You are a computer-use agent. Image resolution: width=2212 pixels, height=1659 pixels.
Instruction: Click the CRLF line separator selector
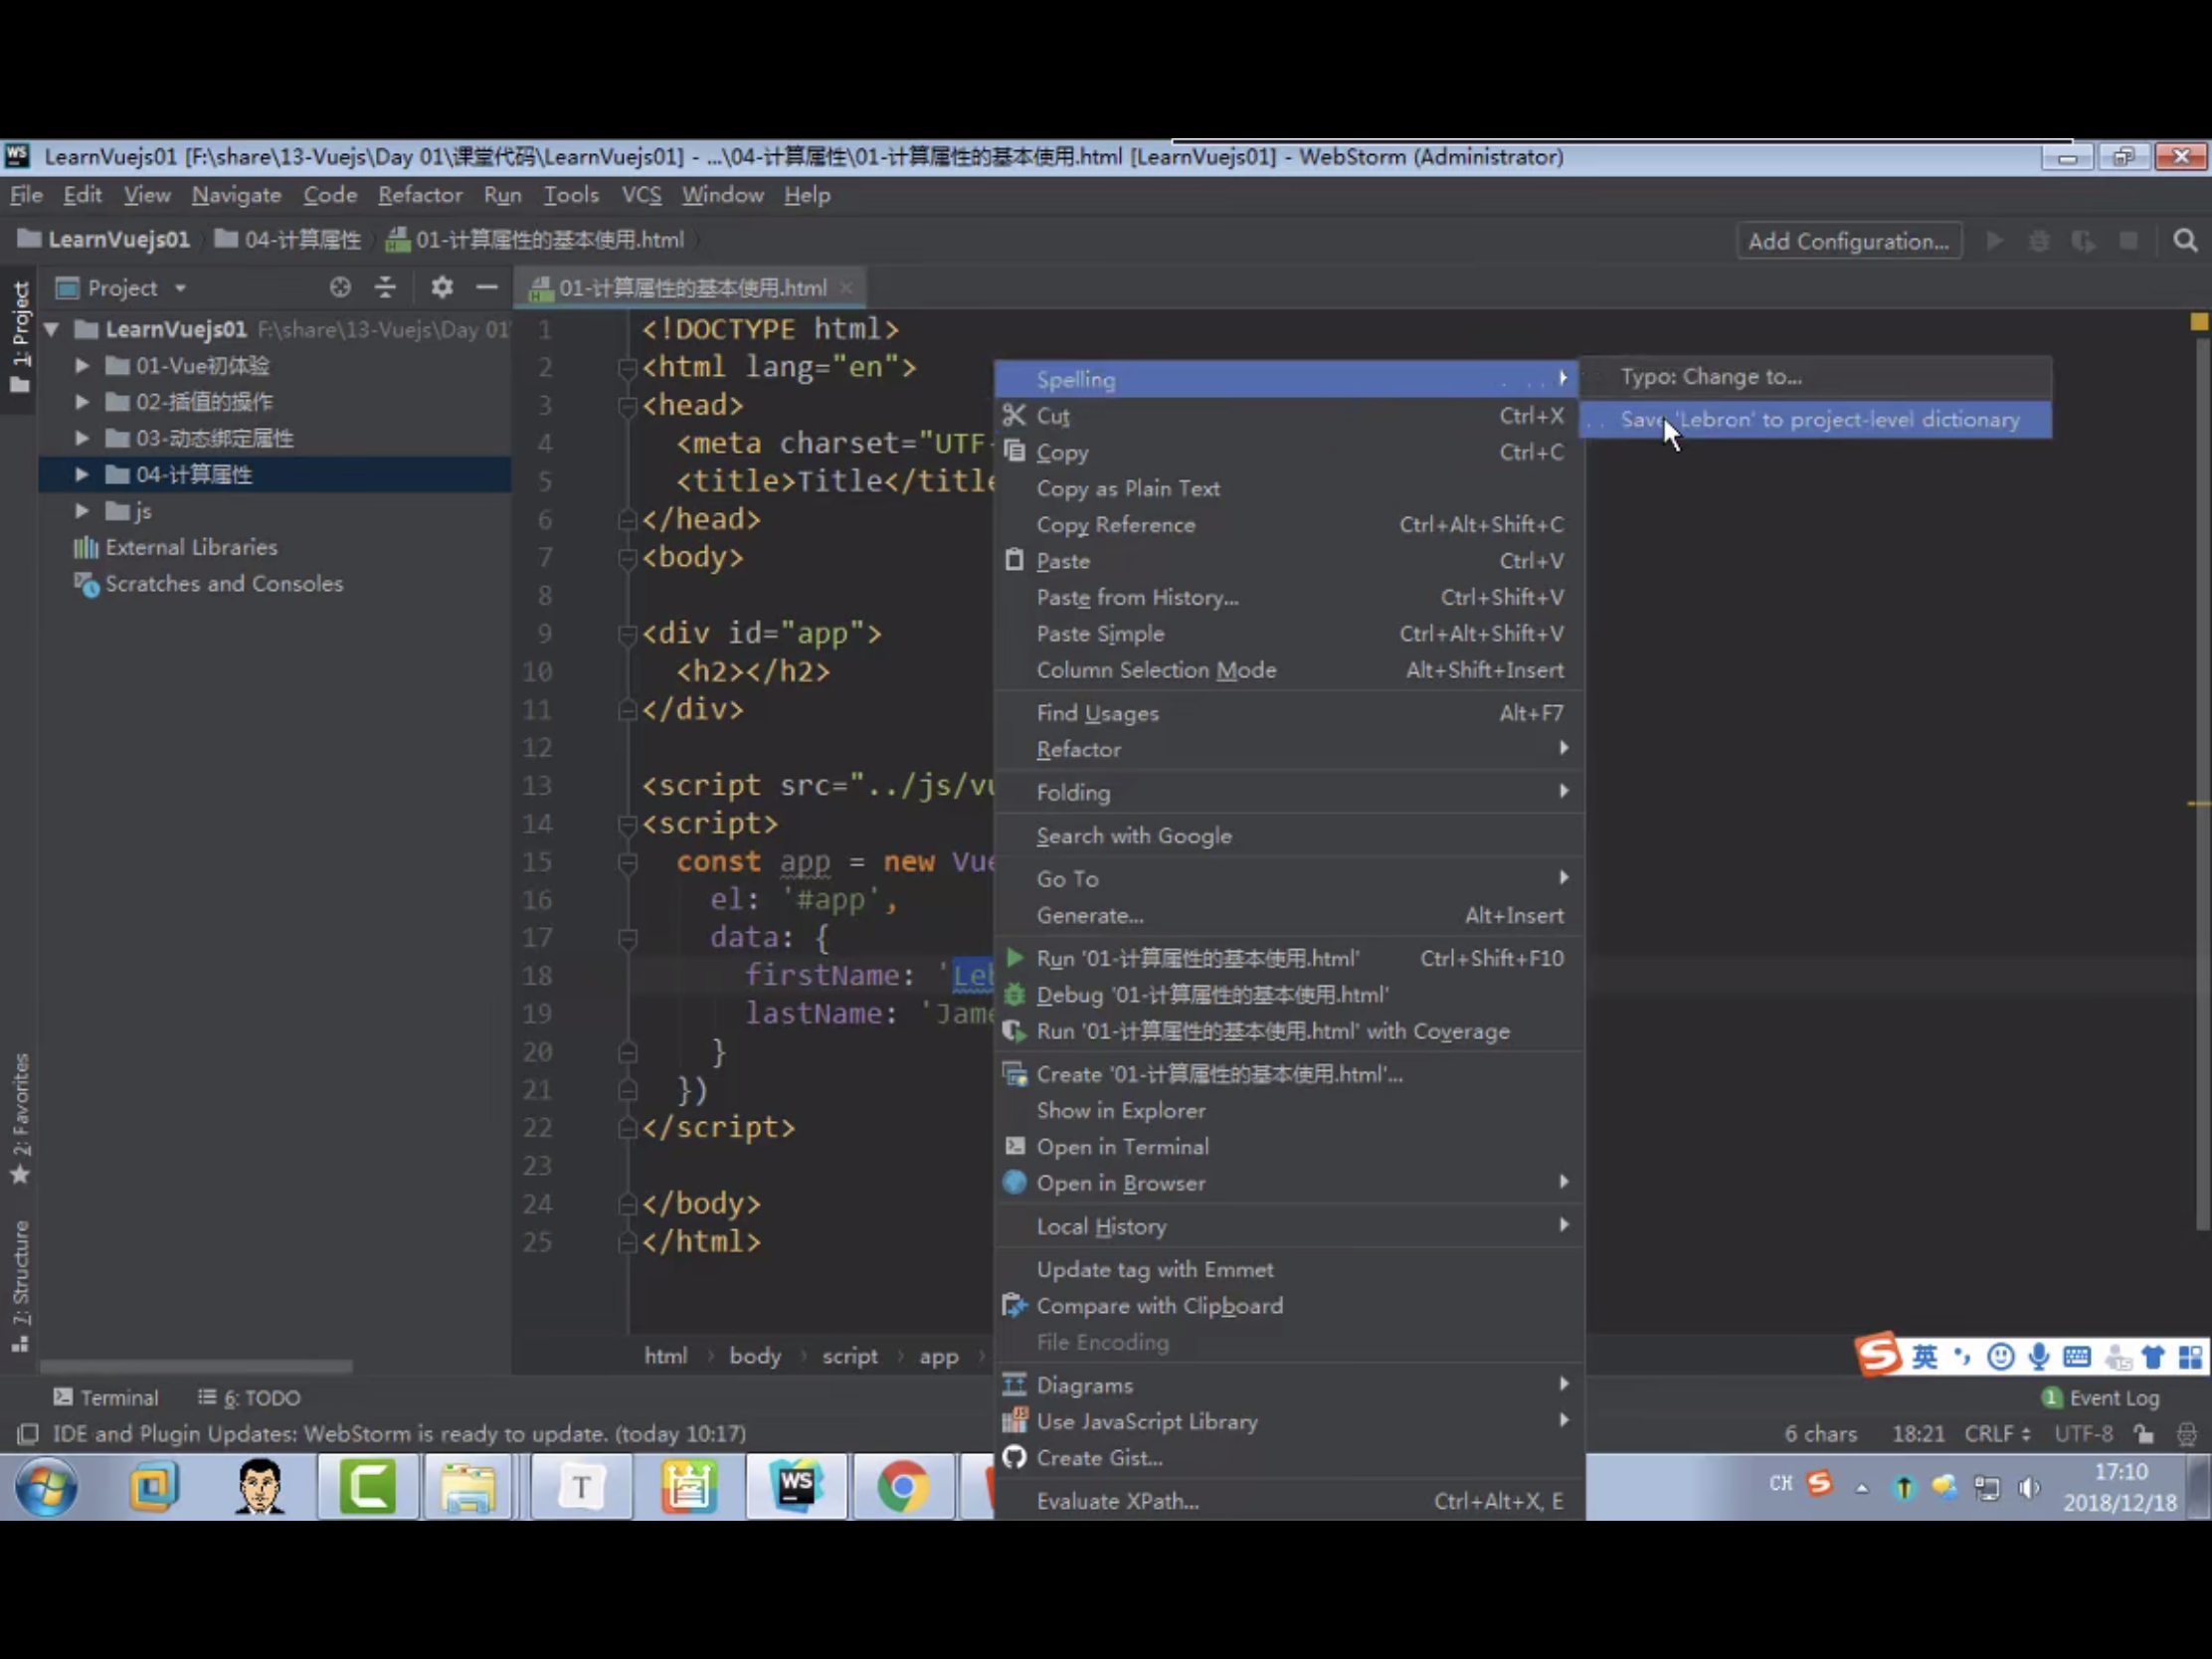tap(1996, 1434)
